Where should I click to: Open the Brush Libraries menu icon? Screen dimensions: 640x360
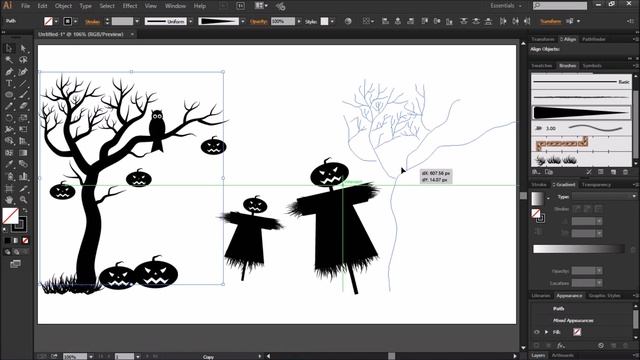(x=537, y=172)
